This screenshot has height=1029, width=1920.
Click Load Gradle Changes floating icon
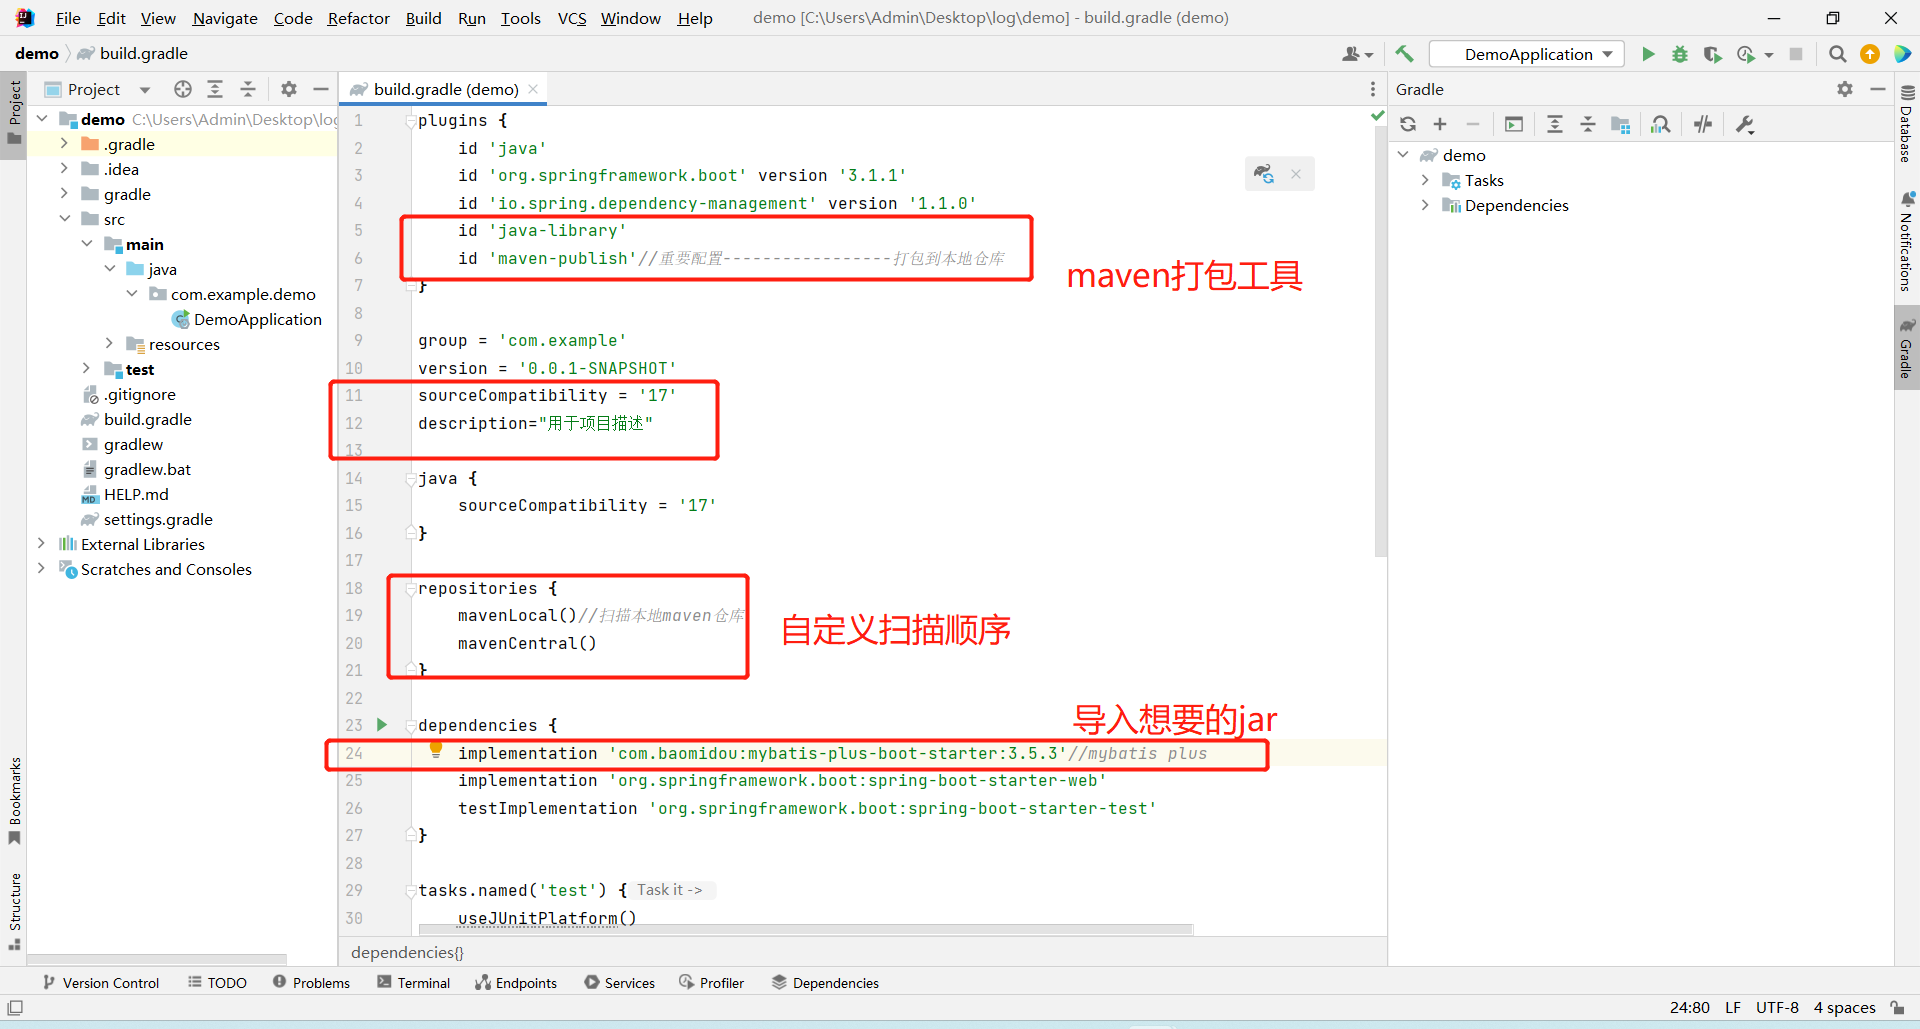tap(1264, 174)
